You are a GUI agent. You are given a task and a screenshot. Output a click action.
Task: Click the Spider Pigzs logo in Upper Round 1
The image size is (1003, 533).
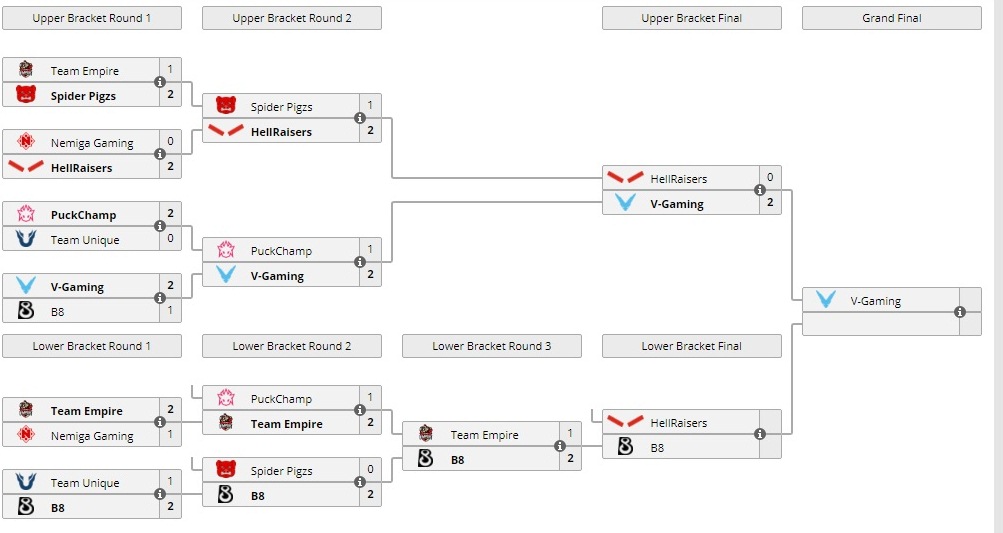click(x=26, y=96)
